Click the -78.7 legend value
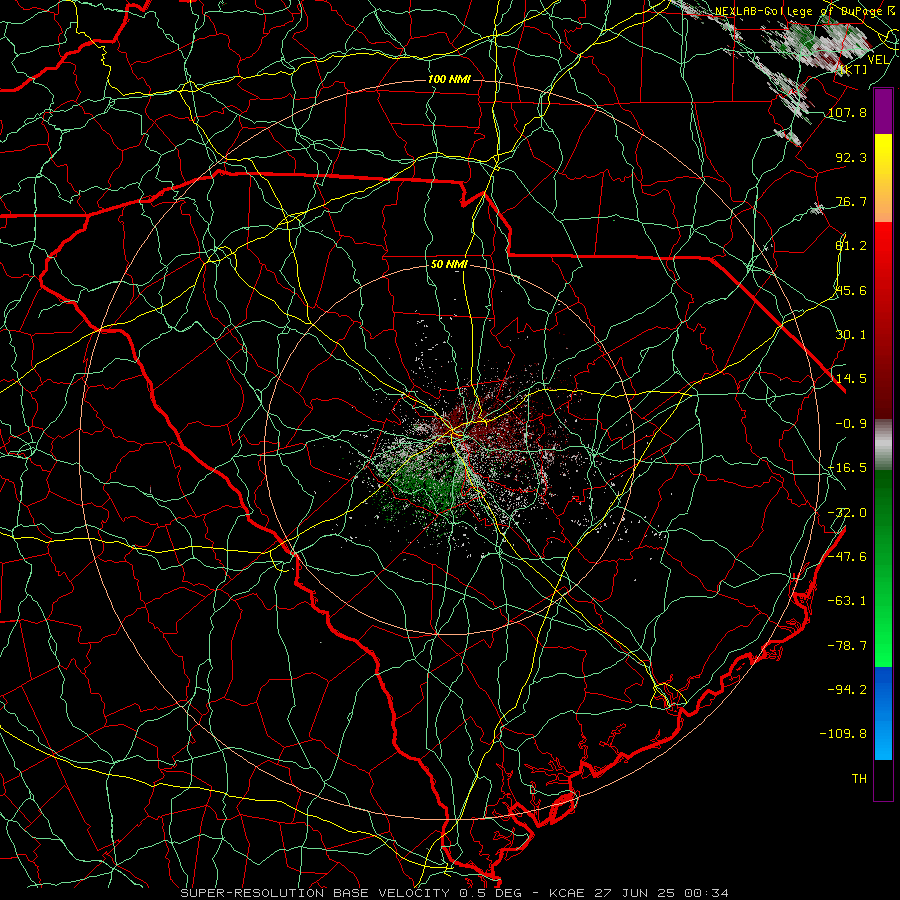The image size is (900, 900). click(847, 646)
